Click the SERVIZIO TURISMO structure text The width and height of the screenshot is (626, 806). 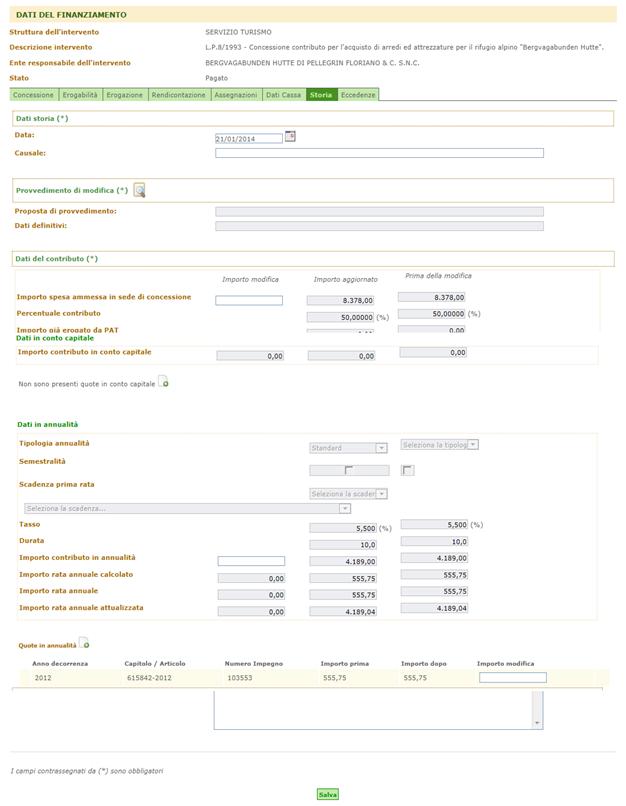(x=238, y=32)
